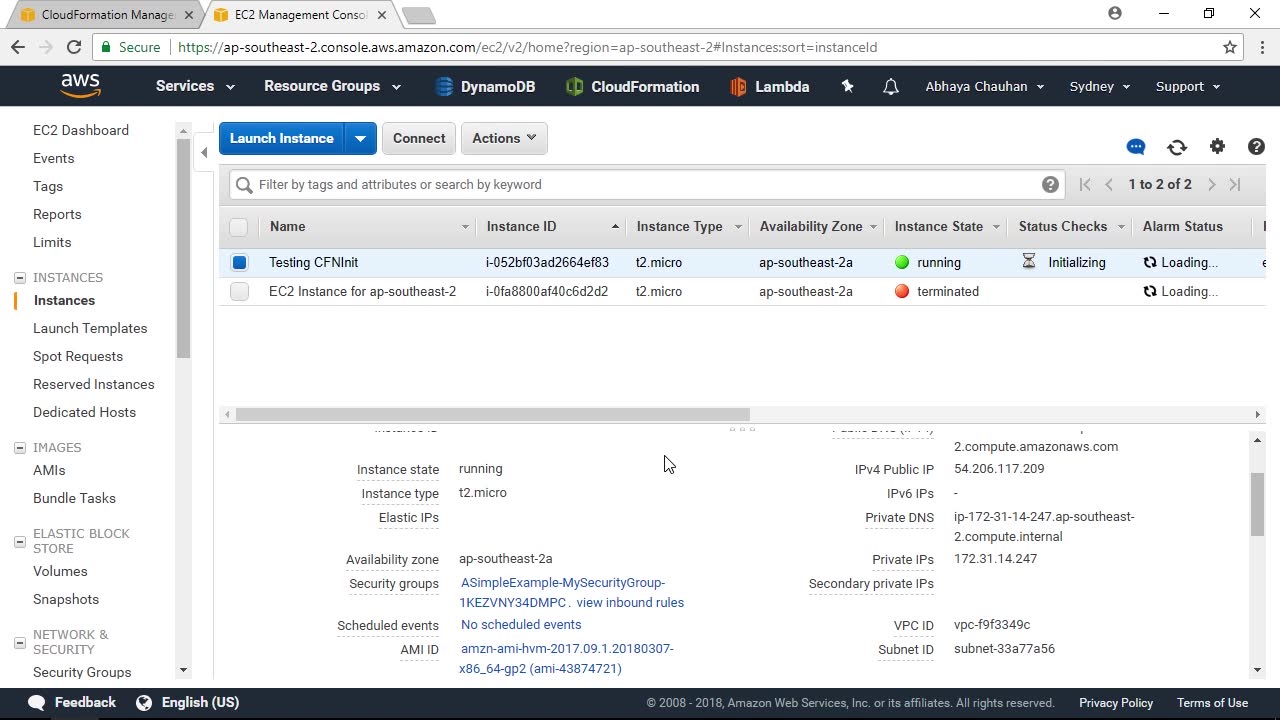Click the search filter help icon

pos(1050,184)
